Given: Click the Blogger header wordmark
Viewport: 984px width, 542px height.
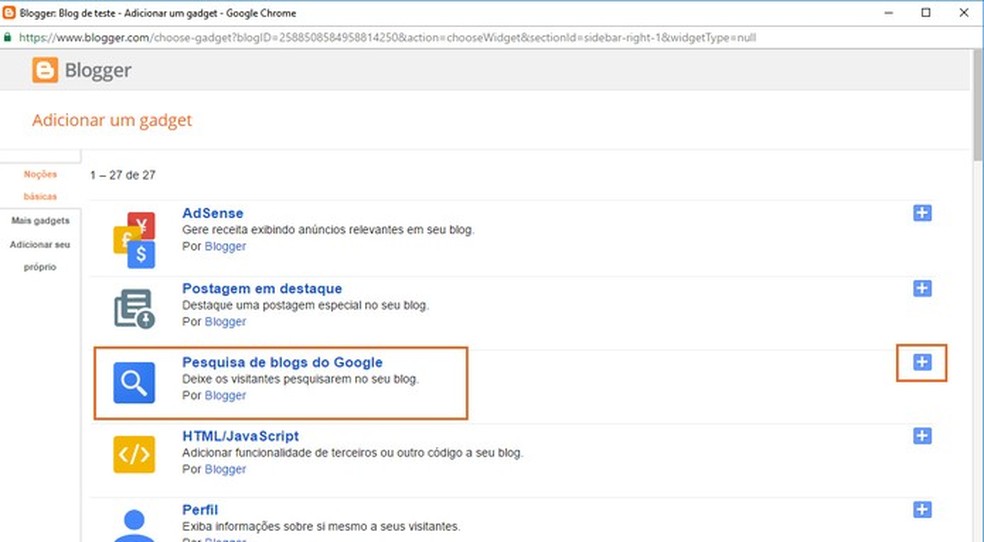Looking at the screenshot, I should tap(98, 70).
